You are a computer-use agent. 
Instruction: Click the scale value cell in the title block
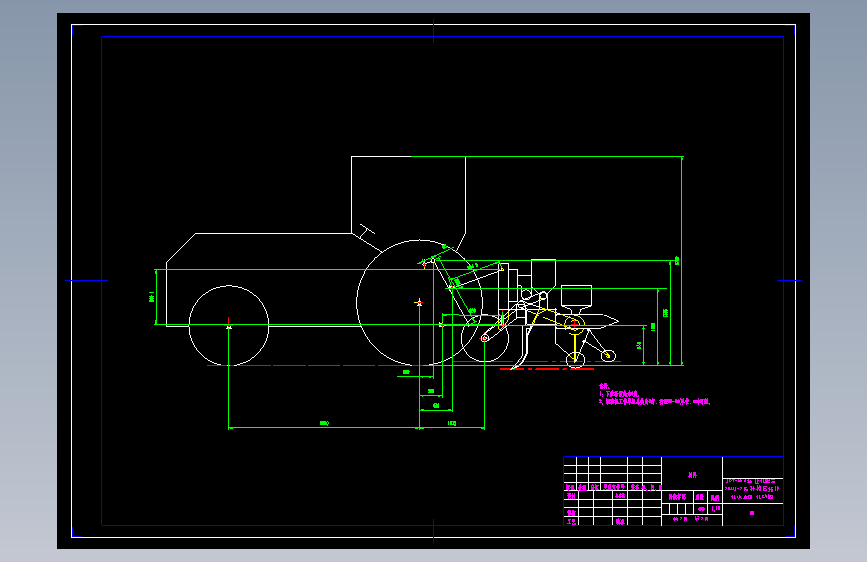coord(715,509)
